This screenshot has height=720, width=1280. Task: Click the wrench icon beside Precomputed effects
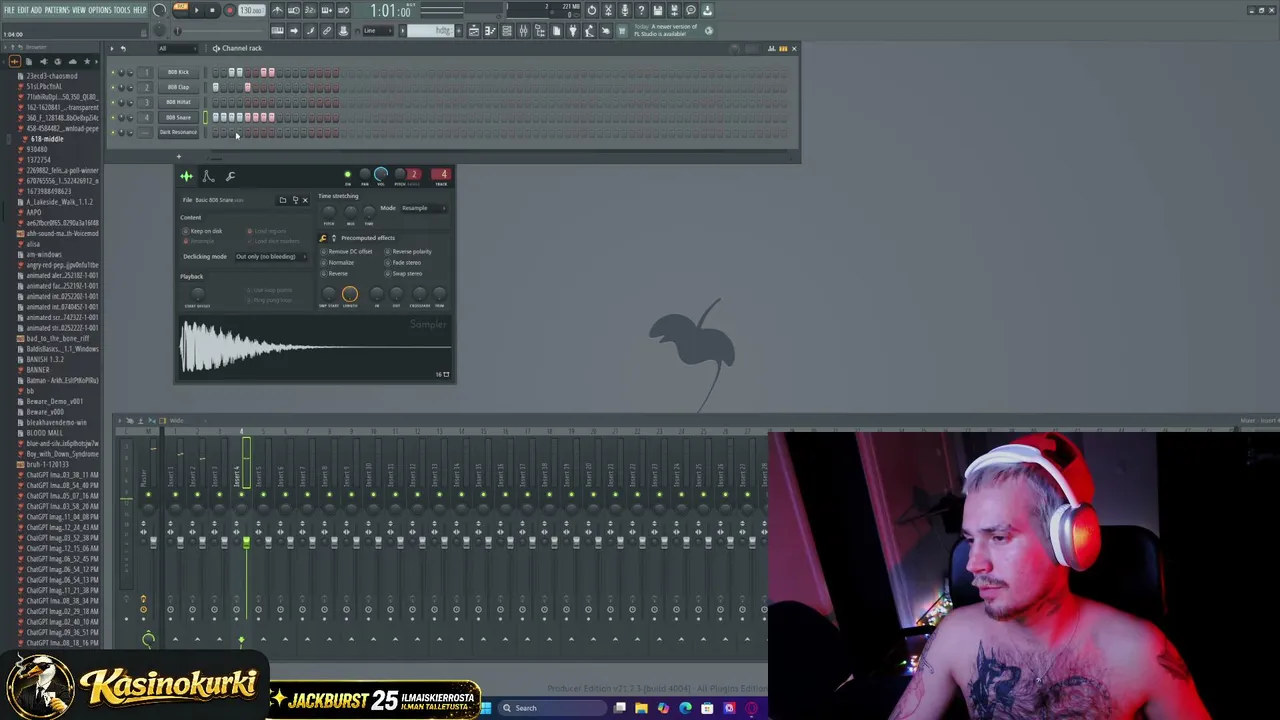coord(322,238)
